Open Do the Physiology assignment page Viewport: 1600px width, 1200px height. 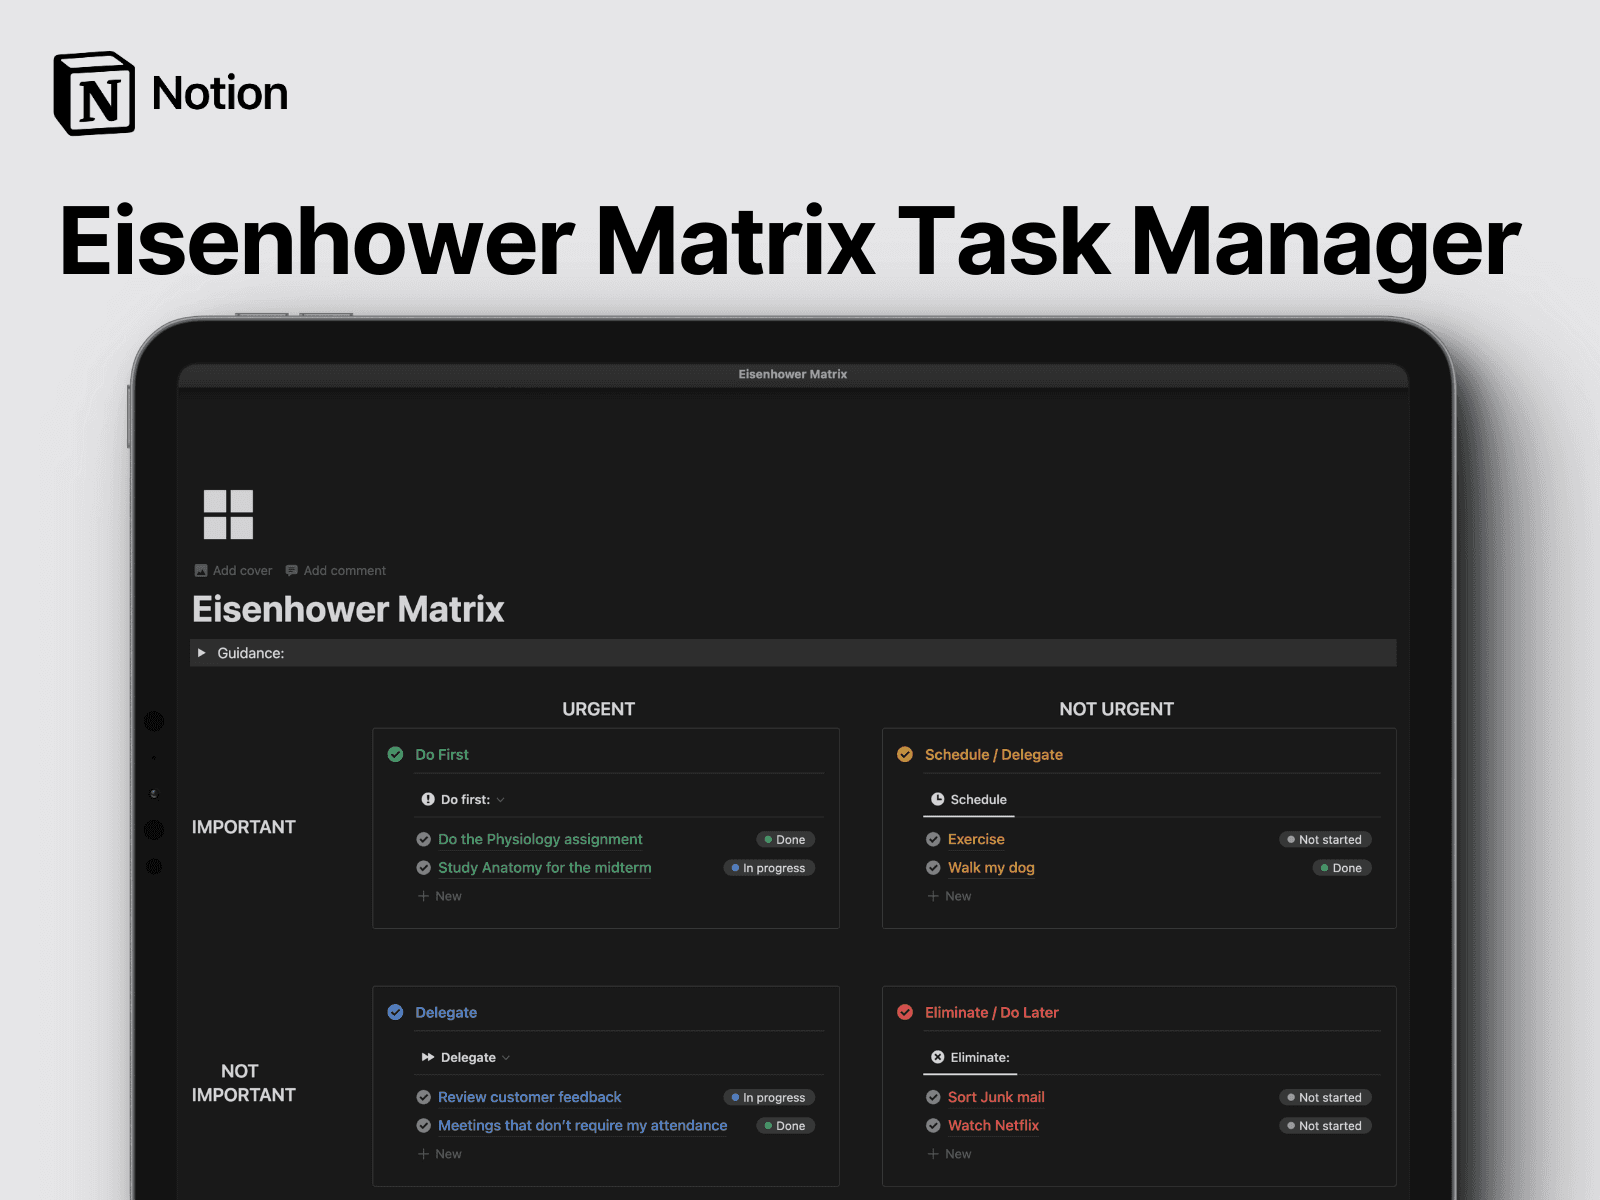[540, 840]
